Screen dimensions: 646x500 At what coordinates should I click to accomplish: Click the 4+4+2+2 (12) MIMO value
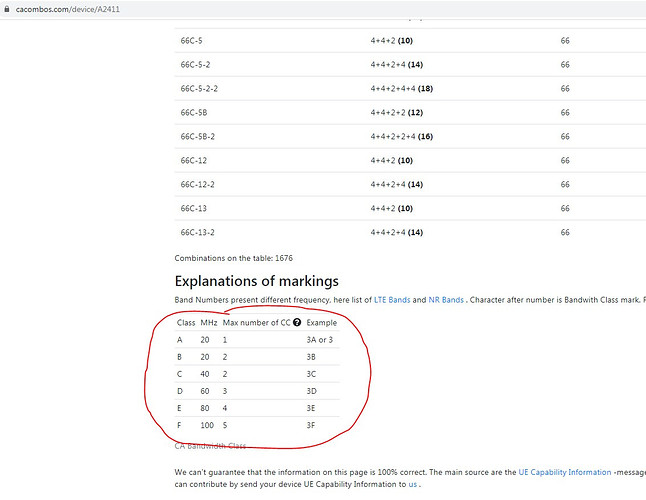pyautogui.click(x=397, y=112)
